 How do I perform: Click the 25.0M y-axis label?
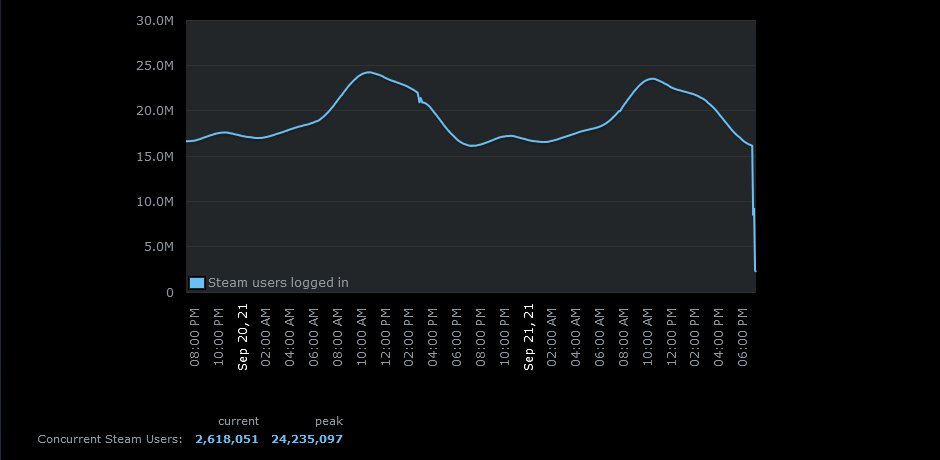pos(155,65)
